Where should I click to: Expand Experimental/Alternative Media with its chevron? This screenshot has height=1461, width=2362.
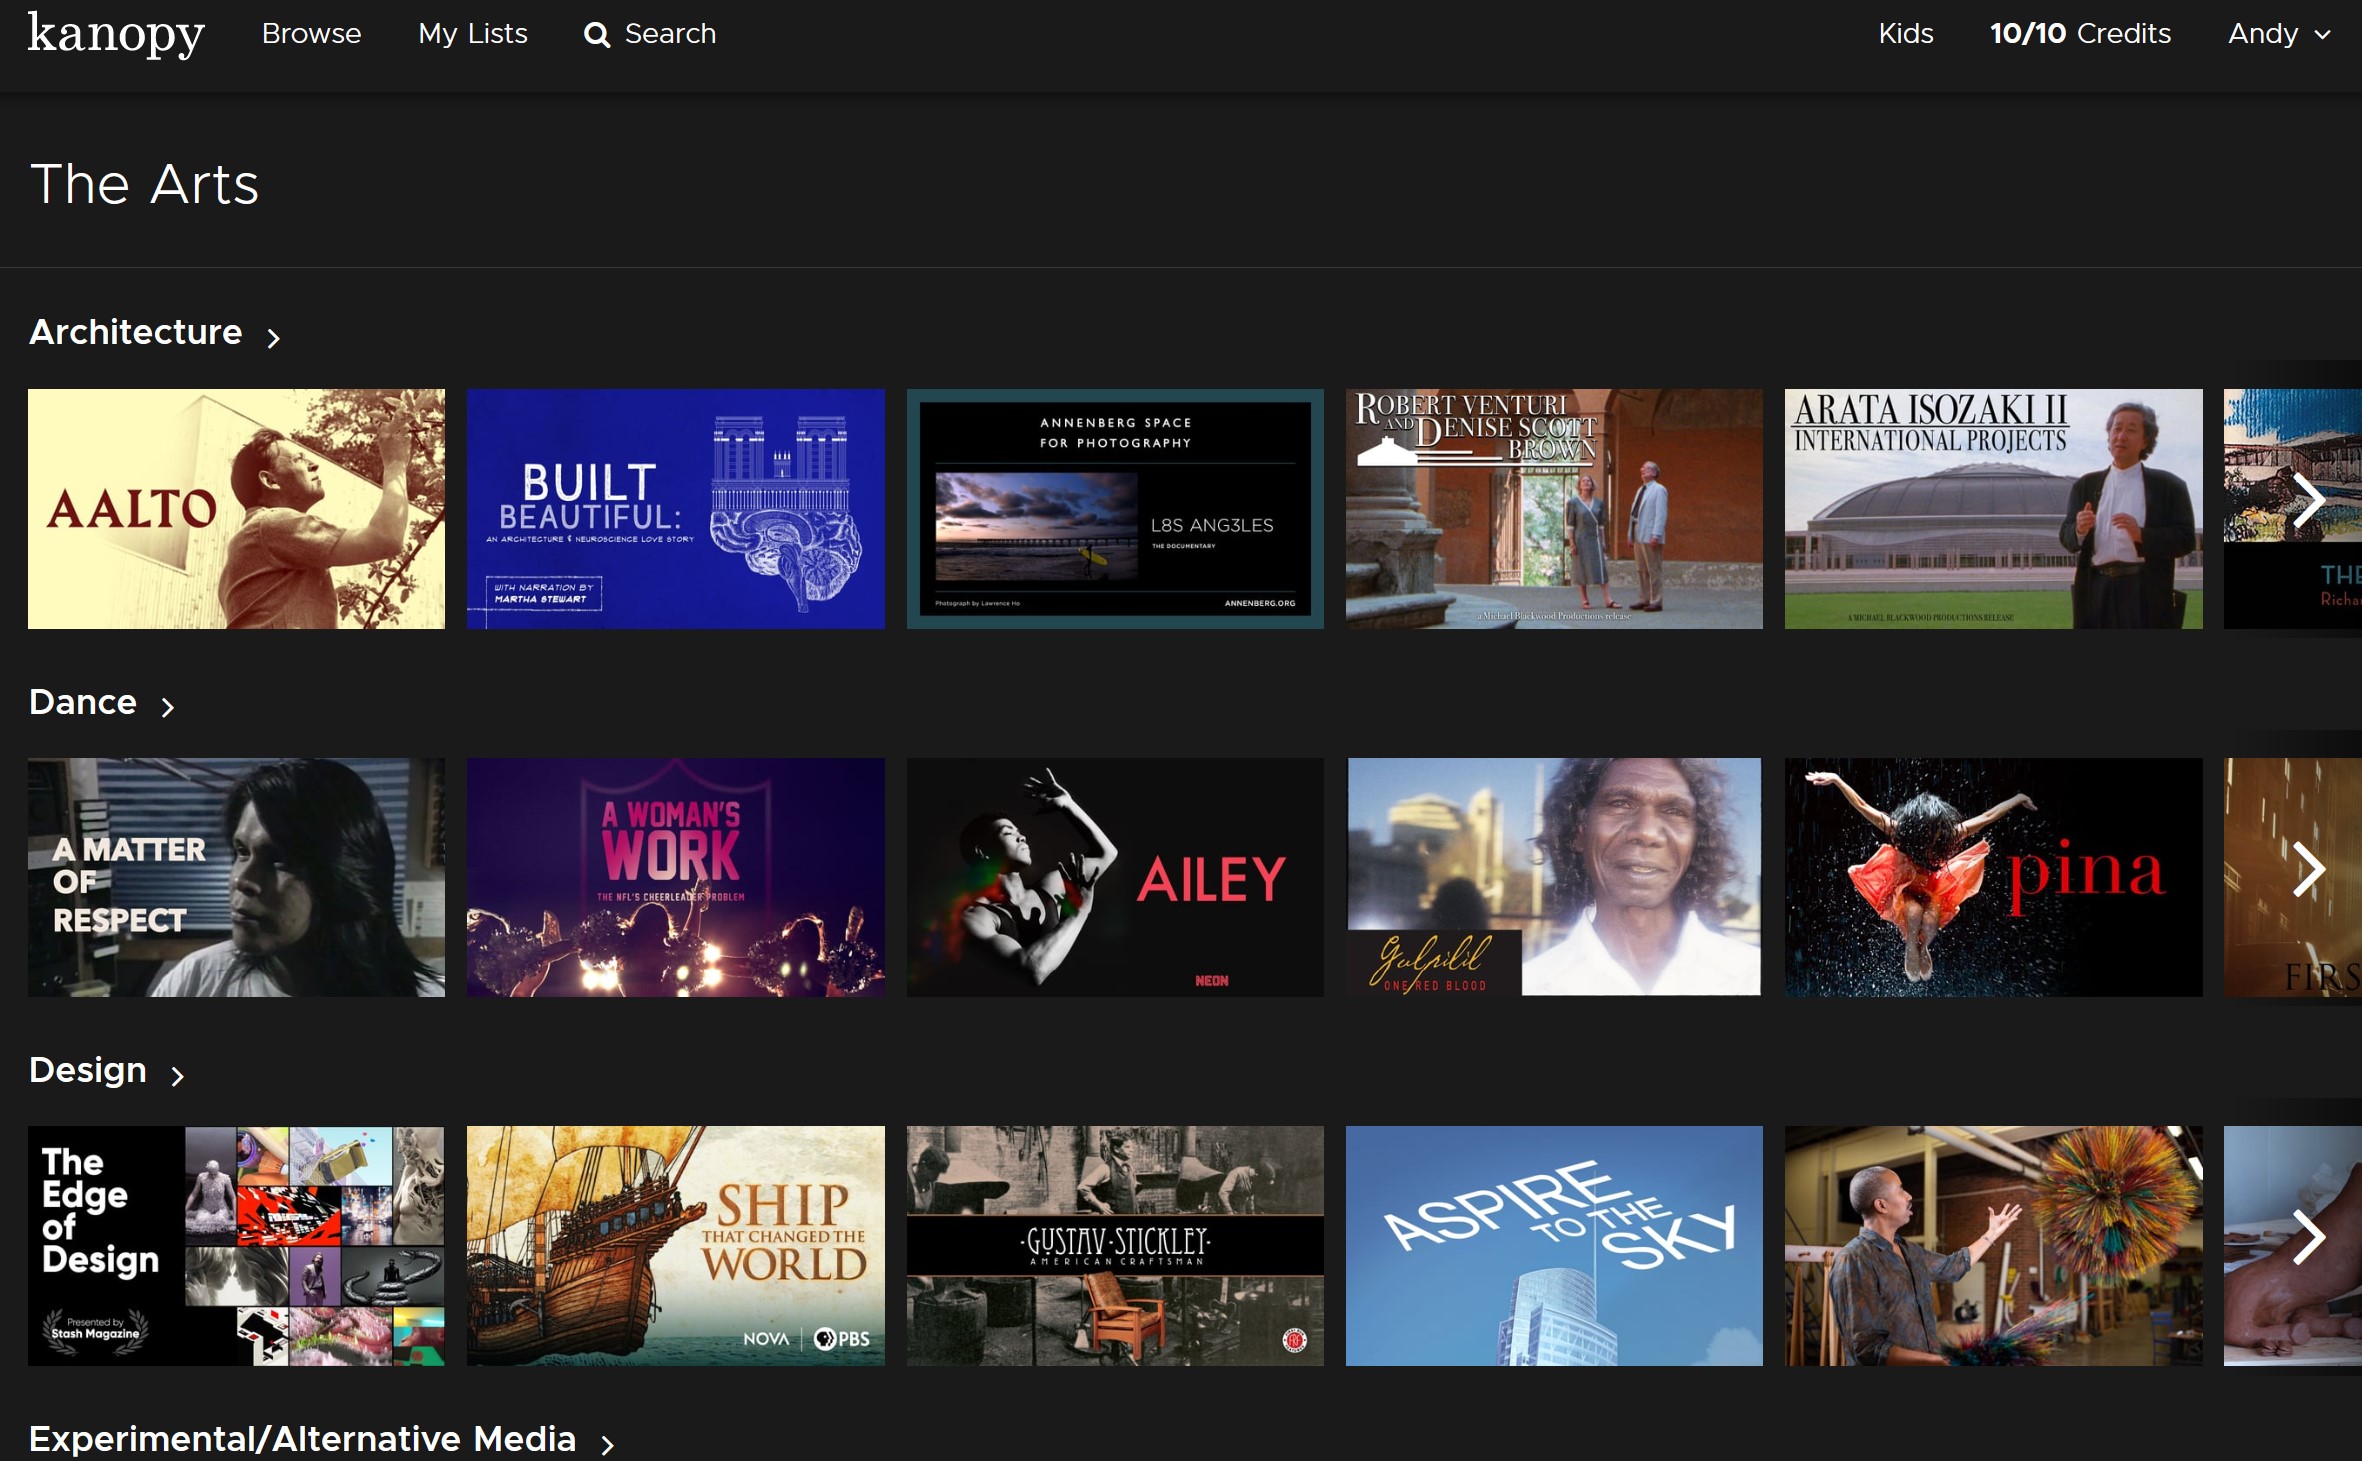[x=607, y=1445]
